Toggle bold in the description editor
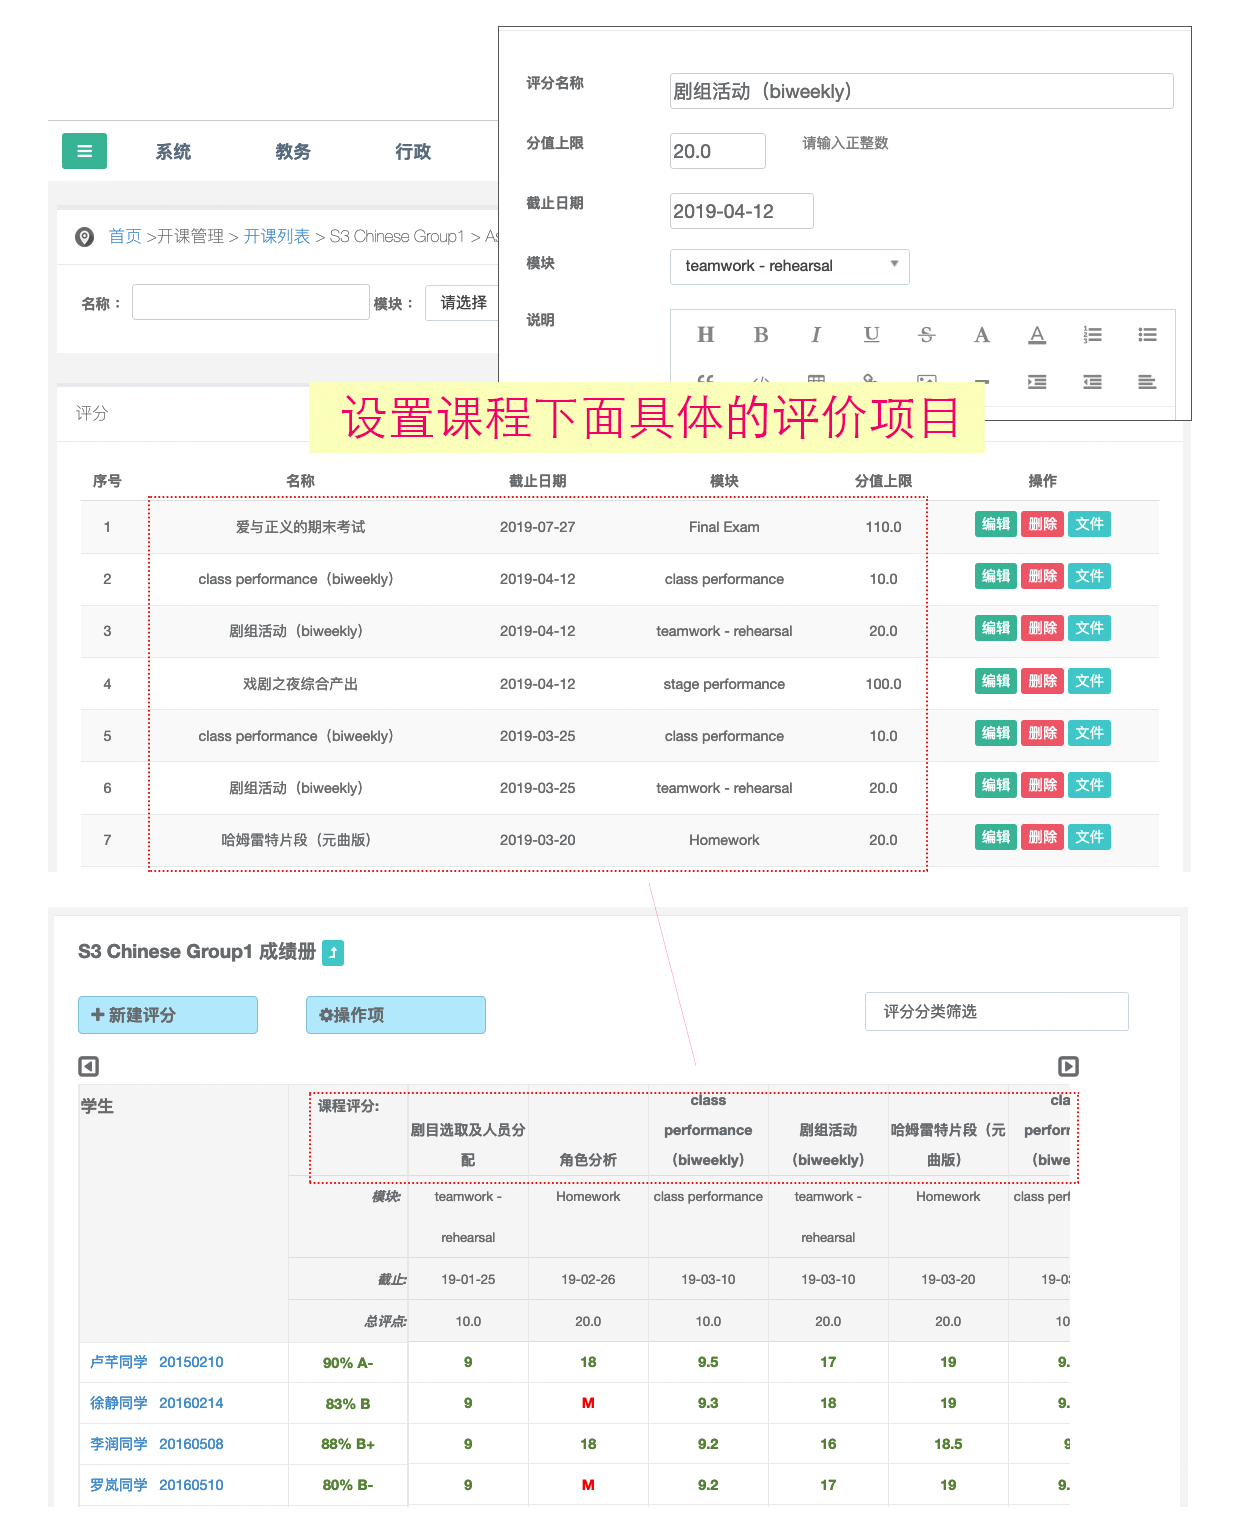Image resolution: width=1242 pixels, height=1538 pixels. tap(761, 335)
